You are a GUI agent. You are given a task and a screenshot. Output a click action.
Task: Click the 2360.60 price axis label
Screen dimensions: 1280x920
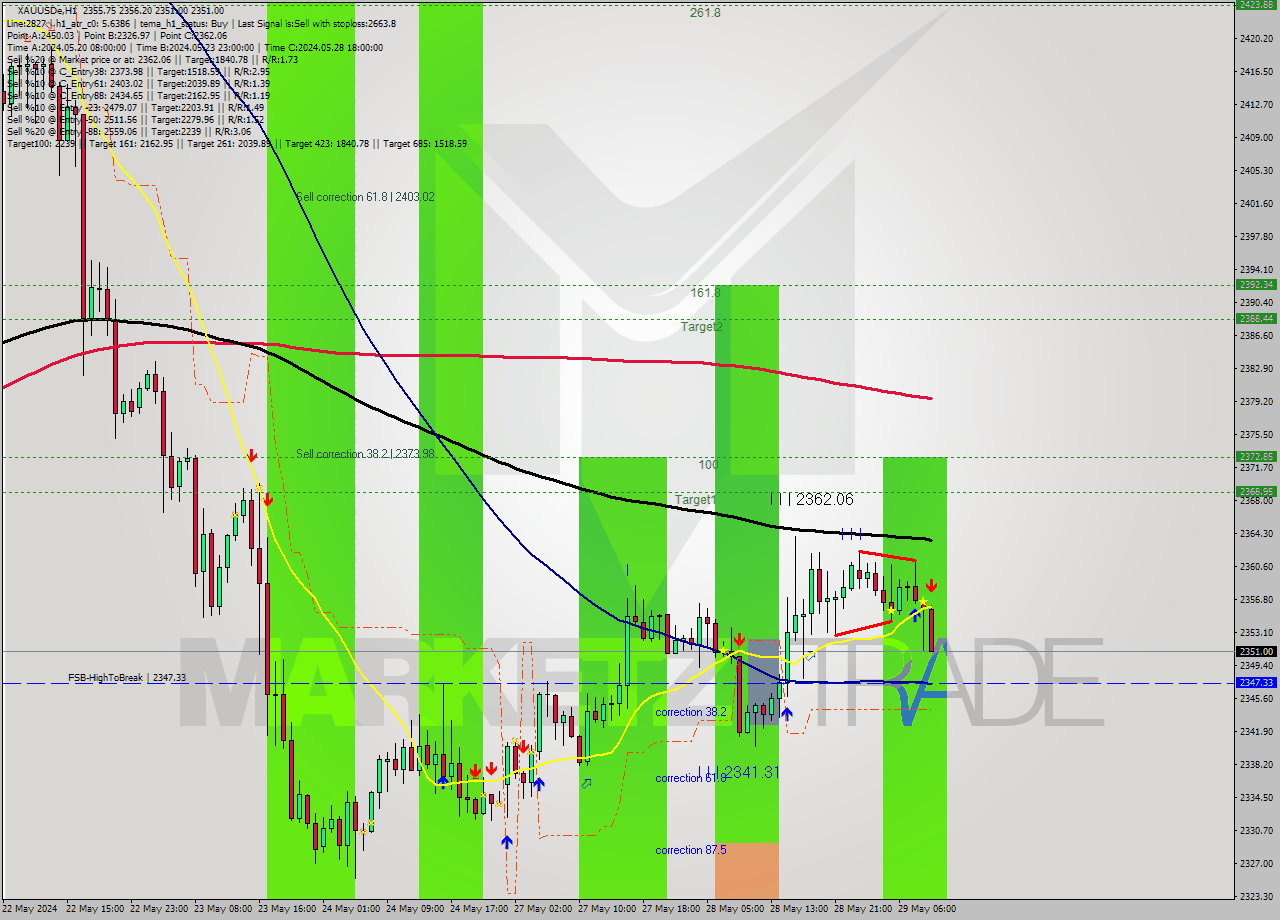click(x=1256, y=567)
